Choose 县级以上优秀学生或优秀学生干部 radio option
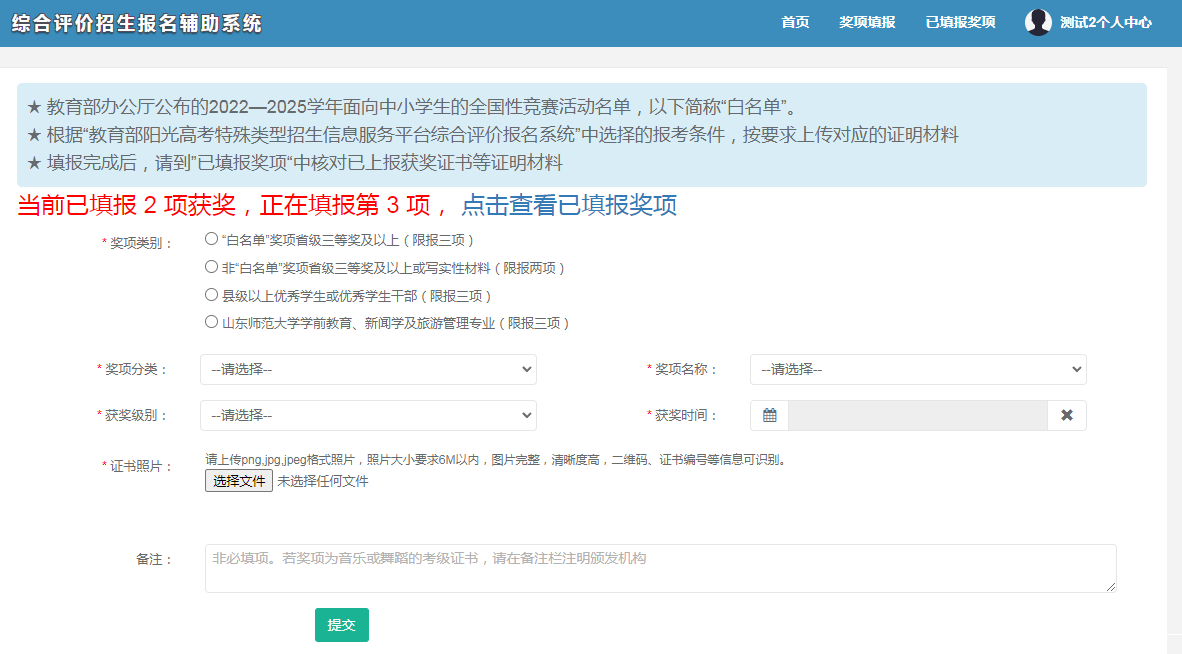The image size is (1182, 654). [x=211, y=295]
